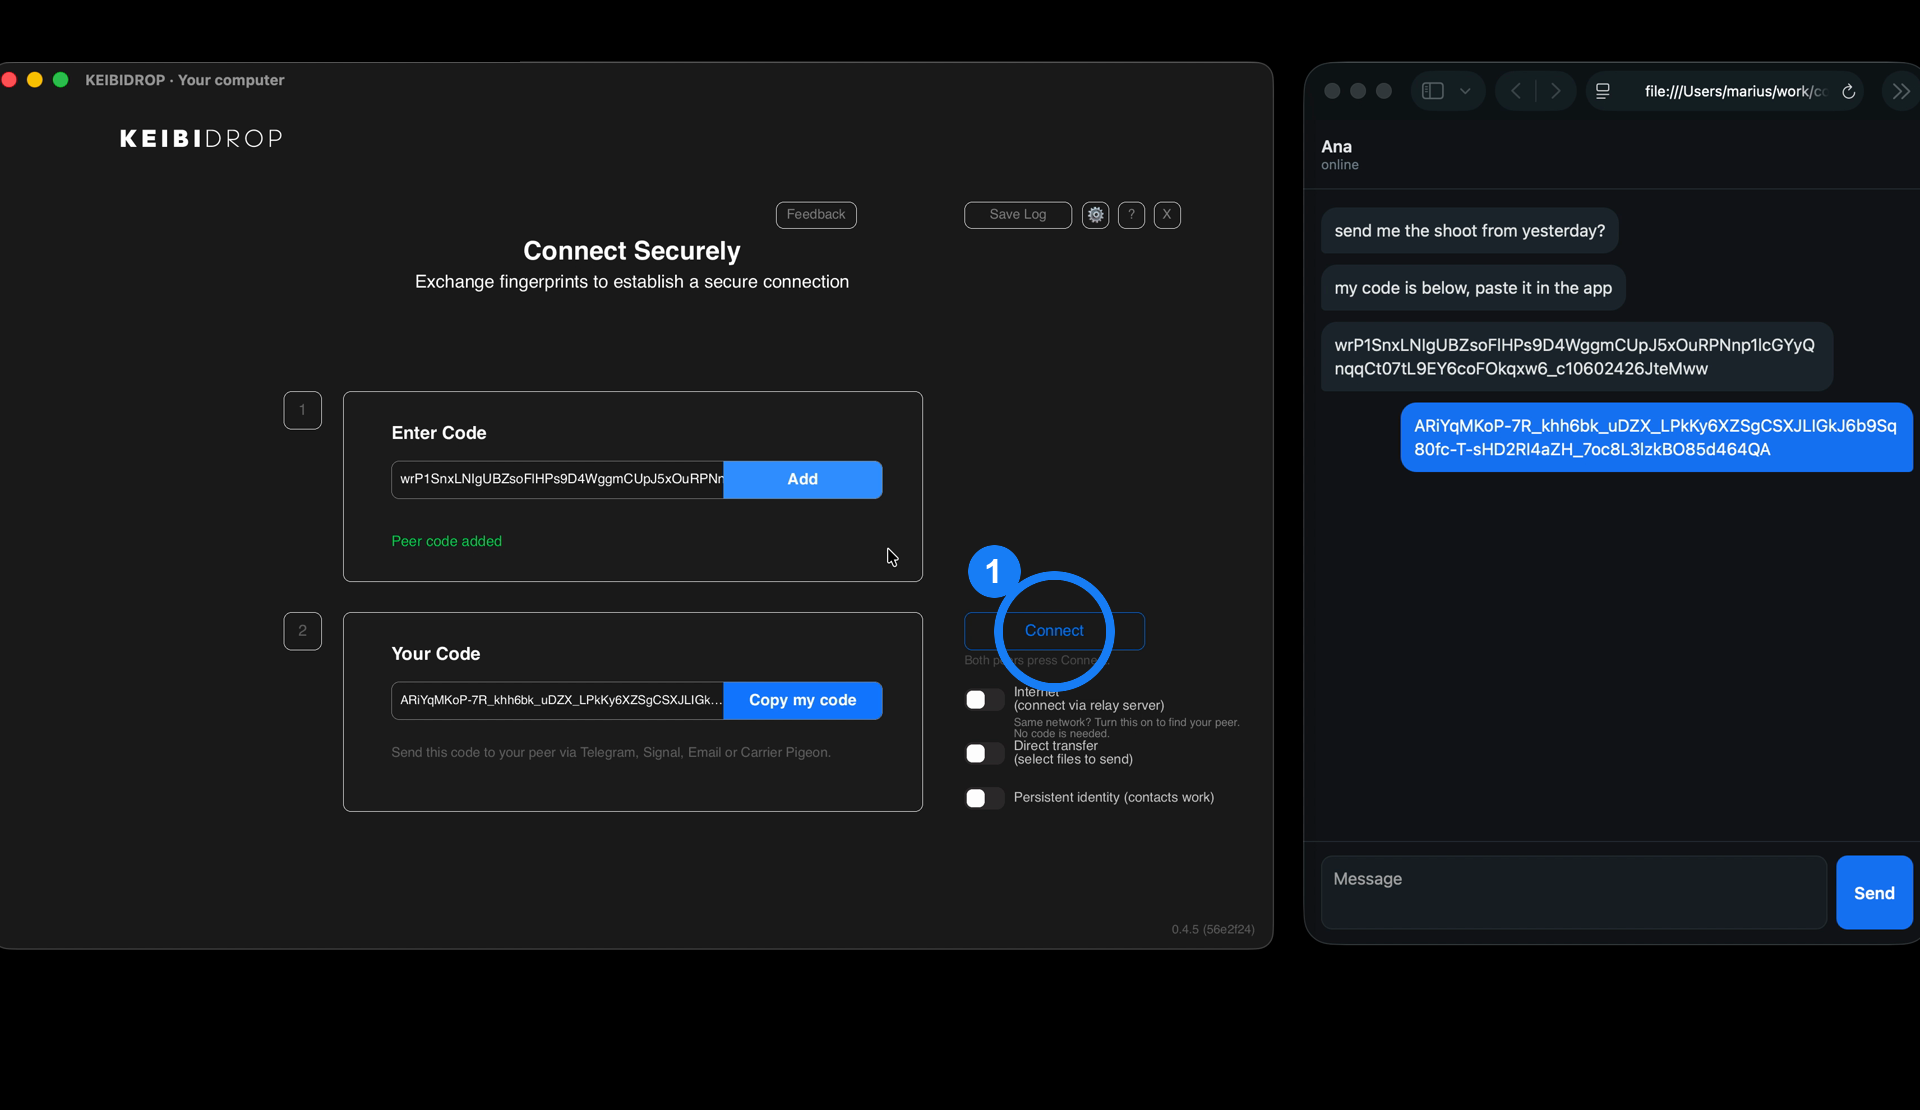Go forward using the browser forward arrow
Image resolution: width=1920 pixels, height=1110 pixels.
coord(1555,91)
